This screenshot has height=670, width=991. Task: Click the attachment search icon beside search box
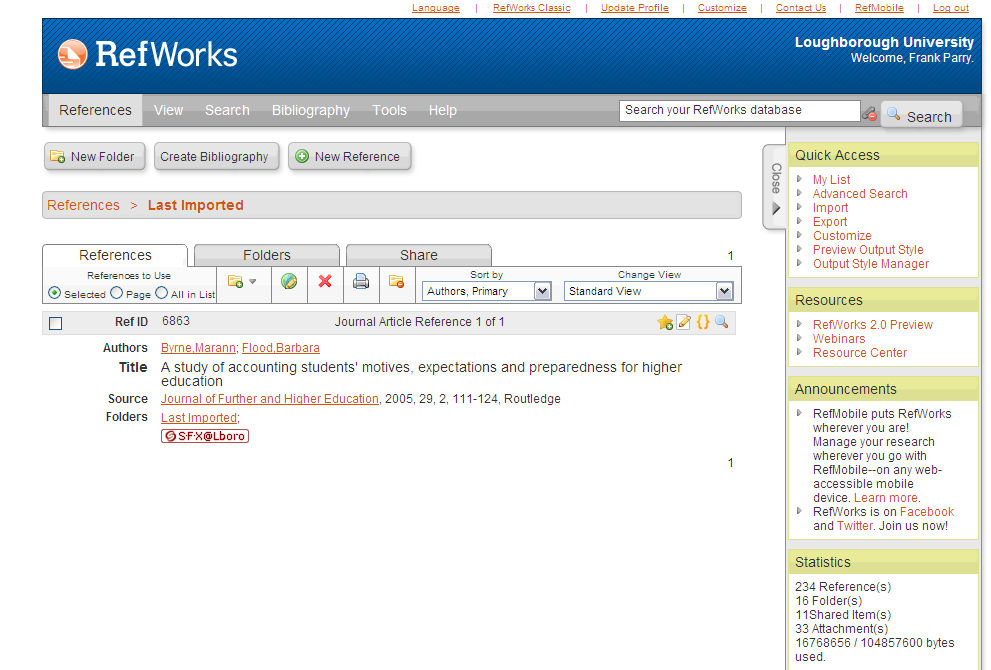(870, 114)
